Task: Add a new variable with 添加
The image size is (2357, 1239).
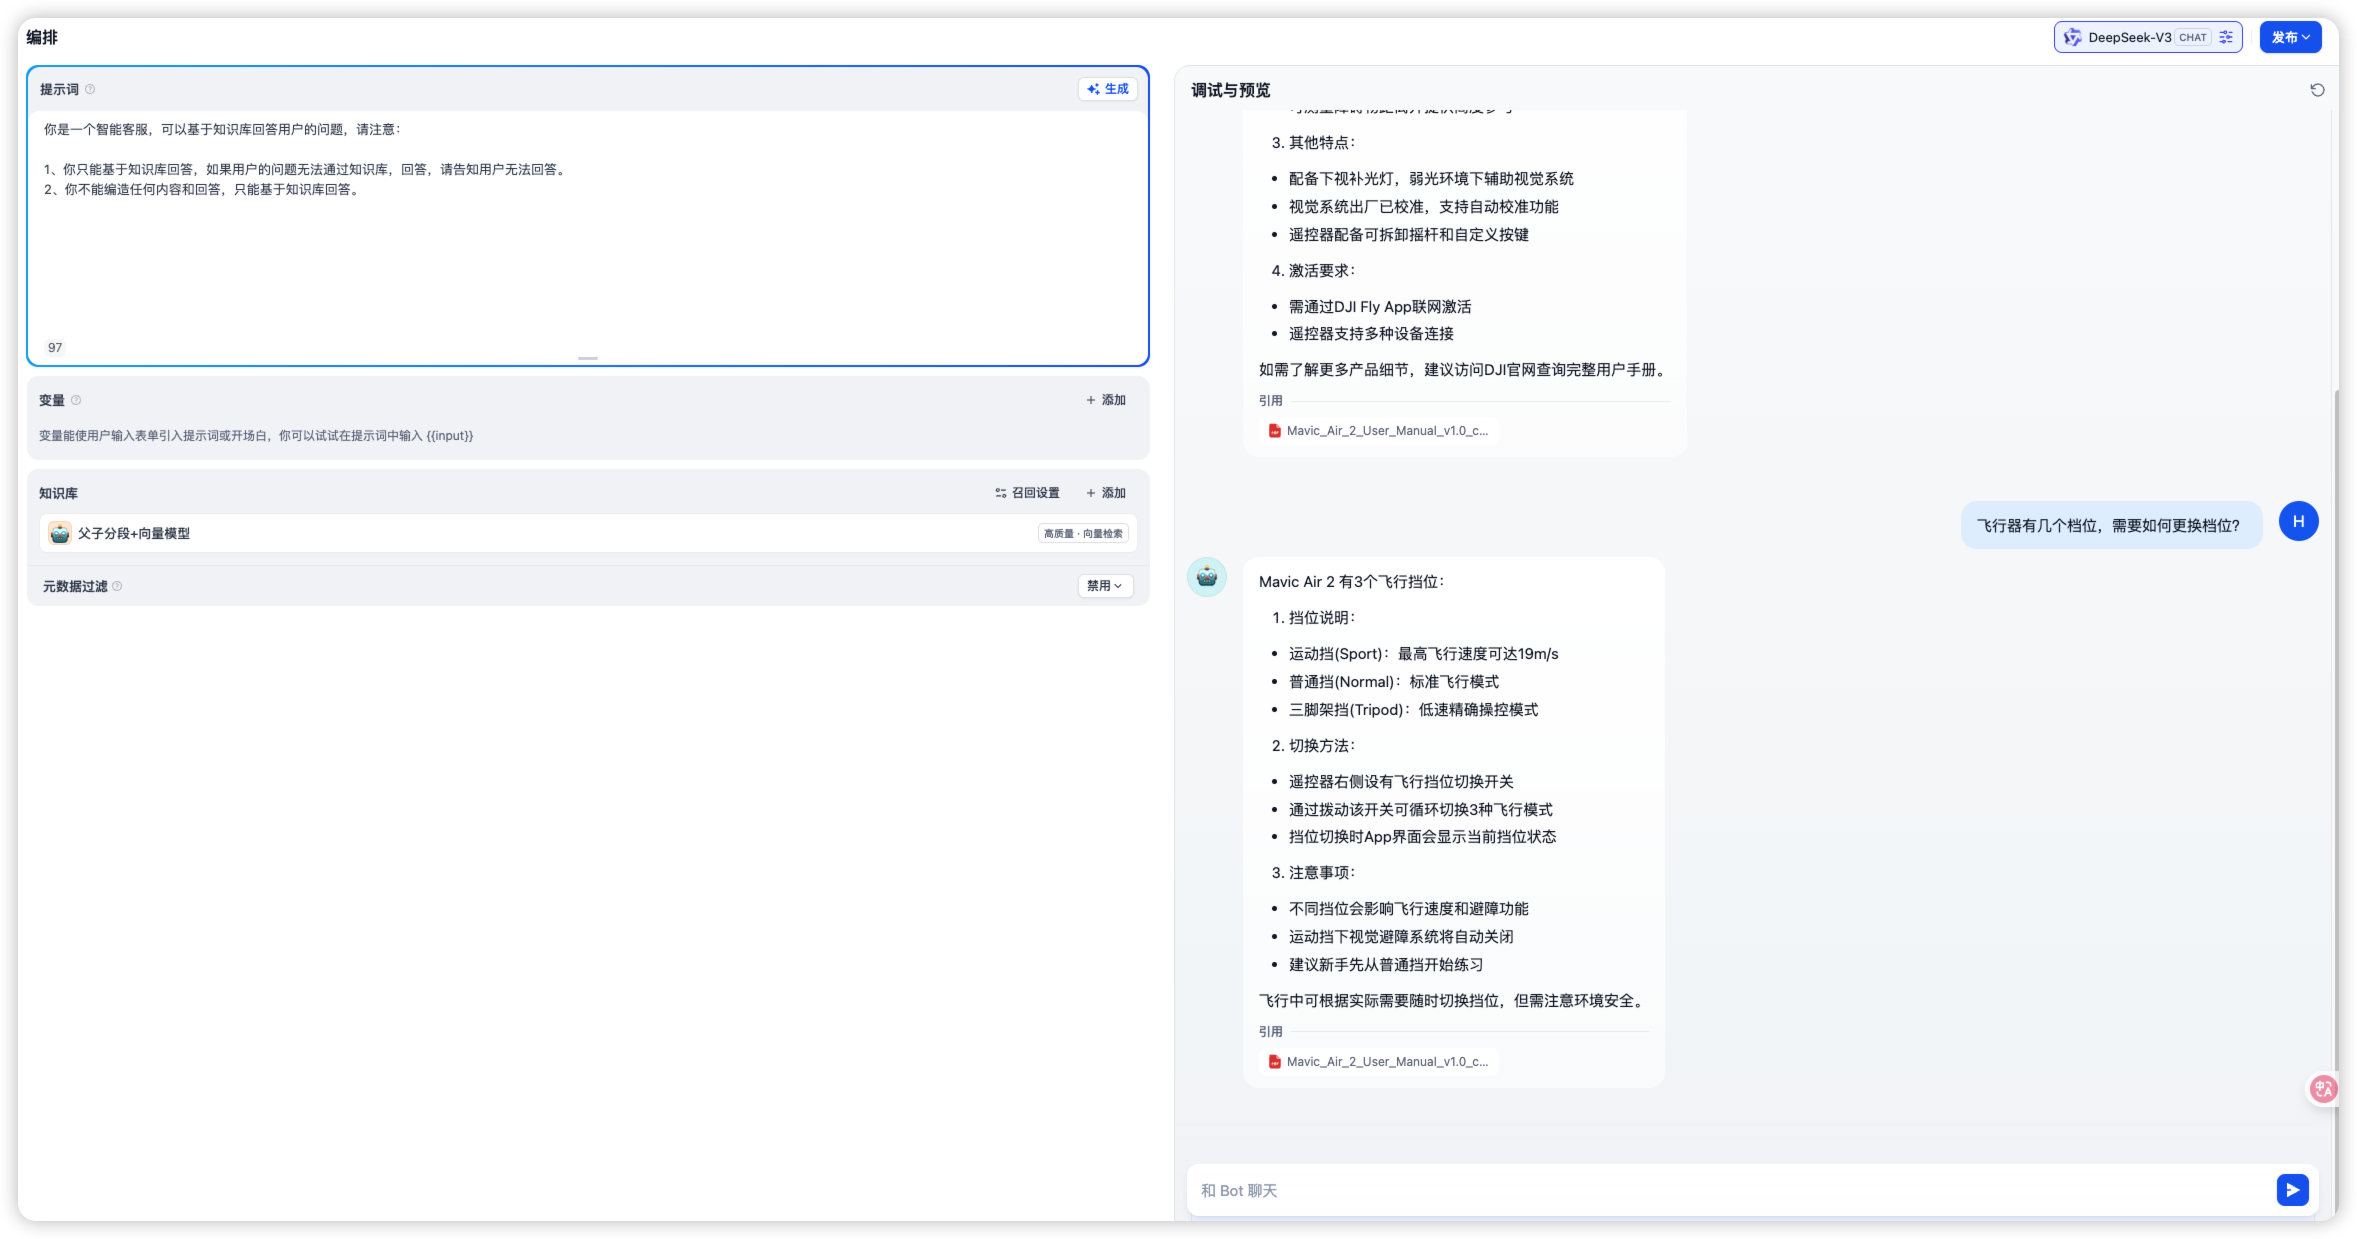Action: point(1106,400)
